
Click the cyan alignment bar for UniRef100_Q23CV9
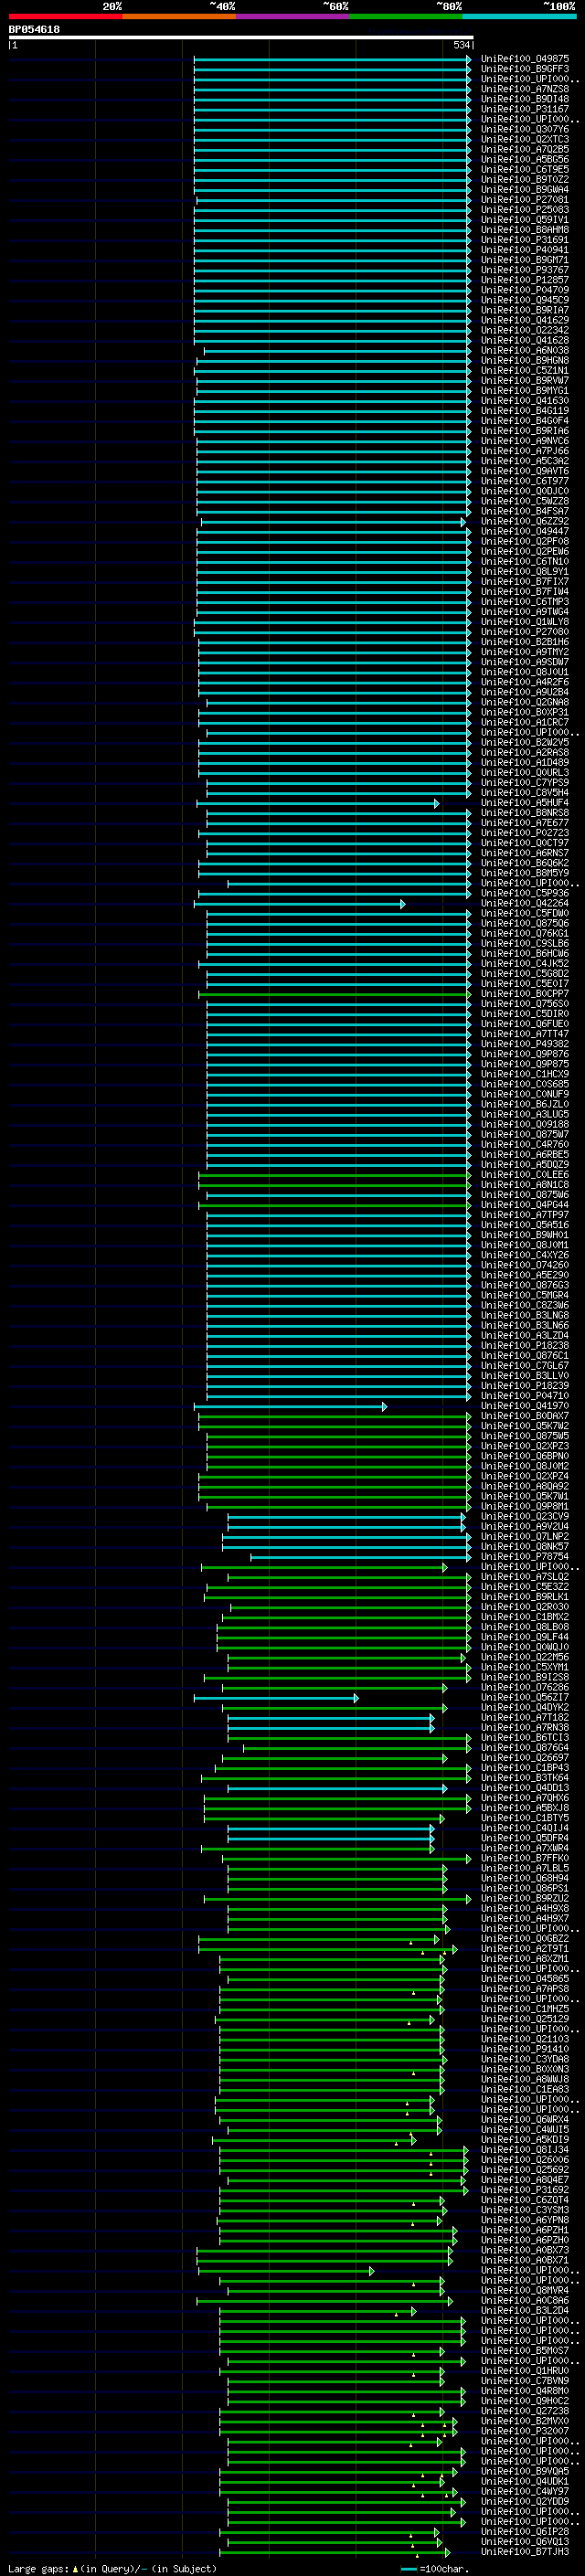click(346, 1517)
